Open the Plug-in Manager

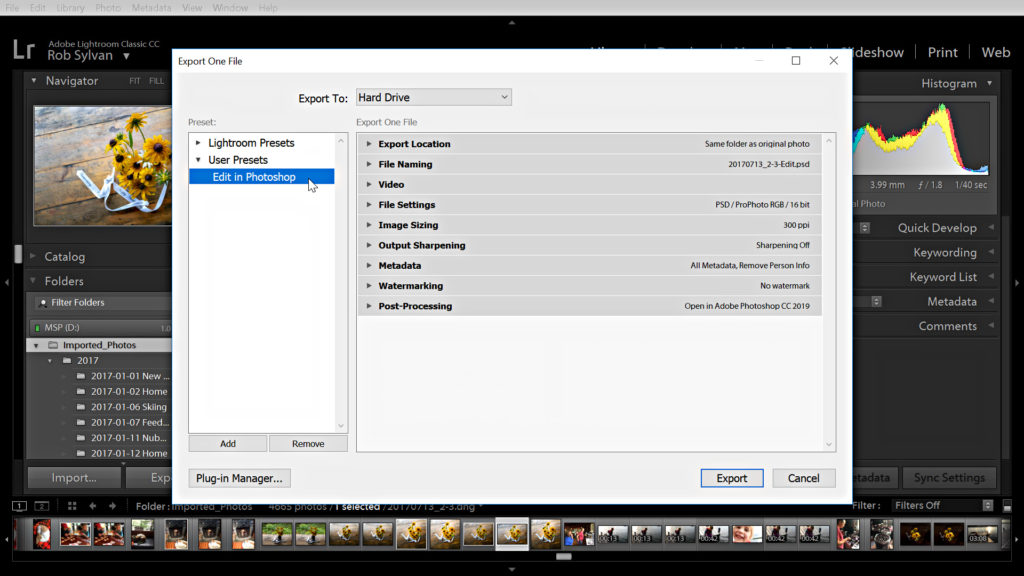coord(239,478)
